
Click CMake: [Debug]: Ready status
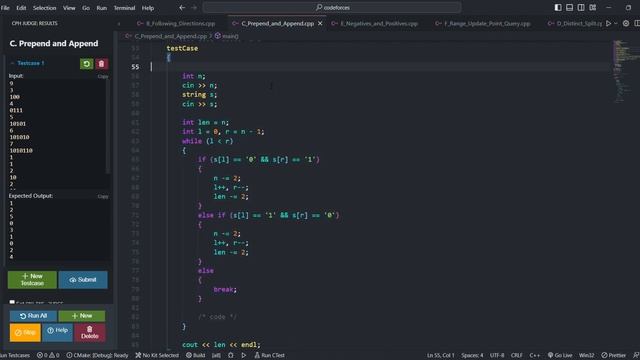tap(98, 355)
